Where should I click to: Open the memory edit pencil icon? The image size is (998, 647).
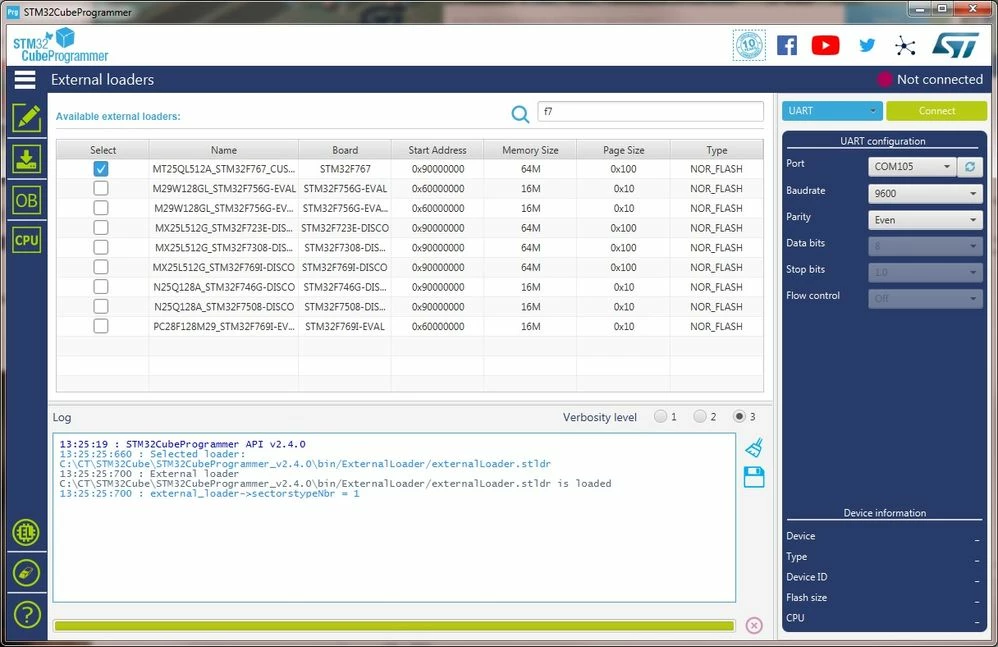click(x=26, y=118)
